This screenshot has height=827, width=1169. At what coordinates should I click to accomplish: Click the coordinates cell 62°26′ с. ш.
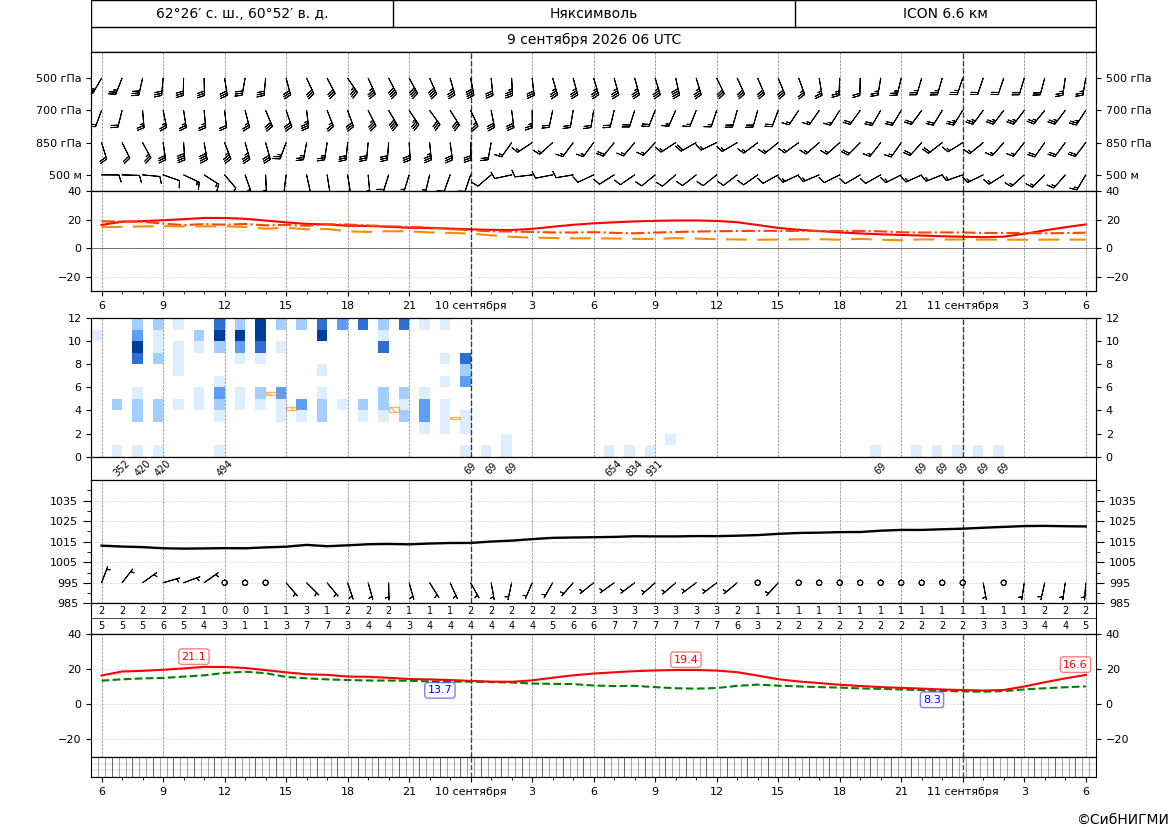coord(242,13)
